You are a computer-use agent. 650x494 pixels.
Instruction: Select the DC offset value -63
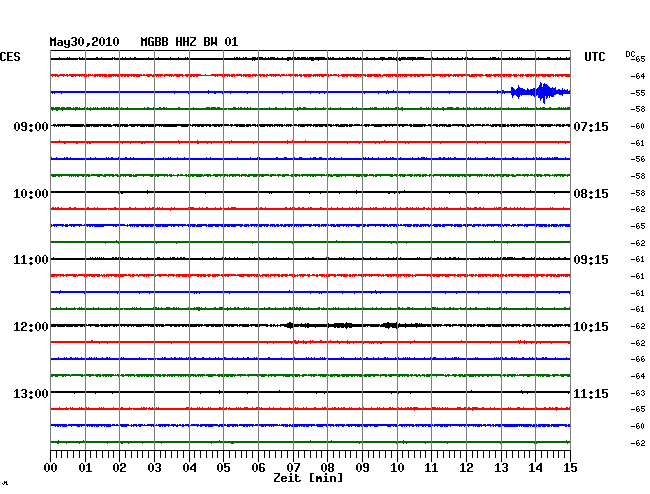638,393
